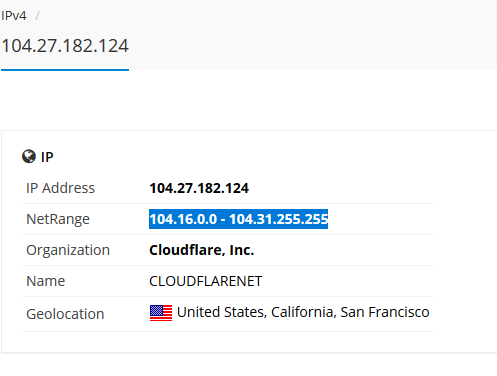Select the CLOUDFLARENET name value
The image size is (497, 376).
click(x=206, y=281)
